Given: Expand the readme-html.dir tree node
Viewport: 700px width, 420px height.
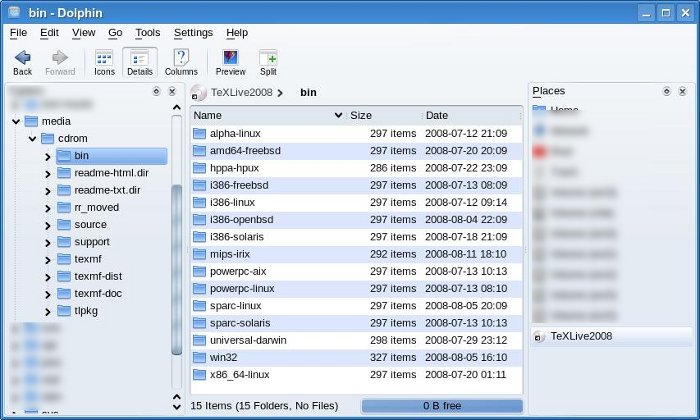Looking at the screenshot, I should pyautogui.click(x=48, y=174).
